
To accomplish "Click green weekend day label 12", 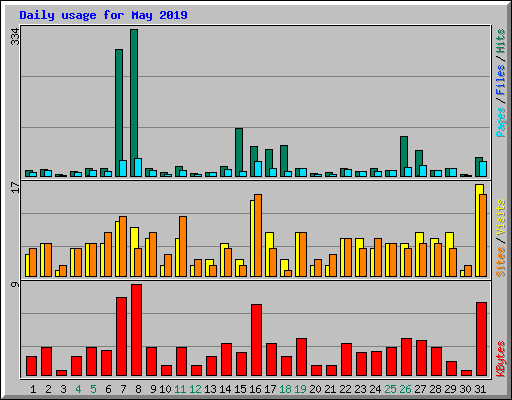I will [x=195, y=389].
